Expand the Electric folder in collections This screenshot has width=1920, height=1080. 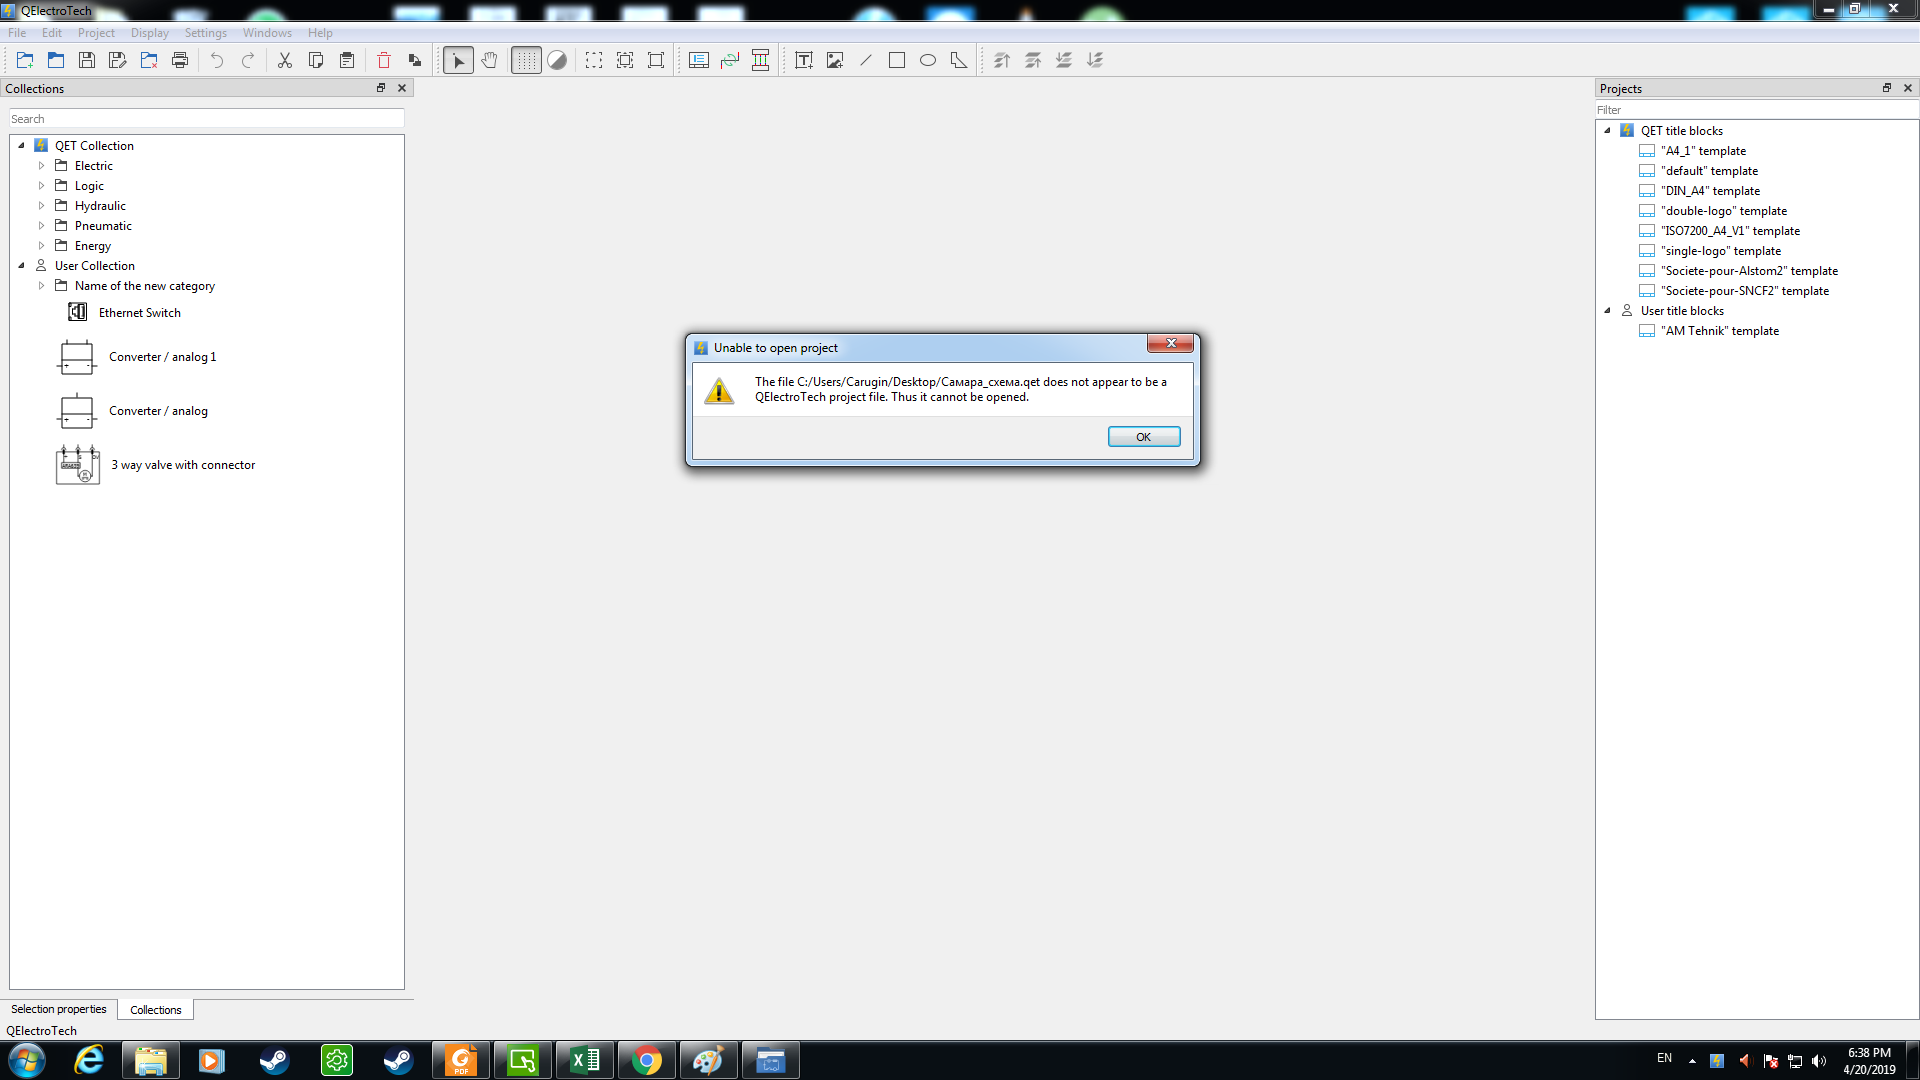pos(41,166)
